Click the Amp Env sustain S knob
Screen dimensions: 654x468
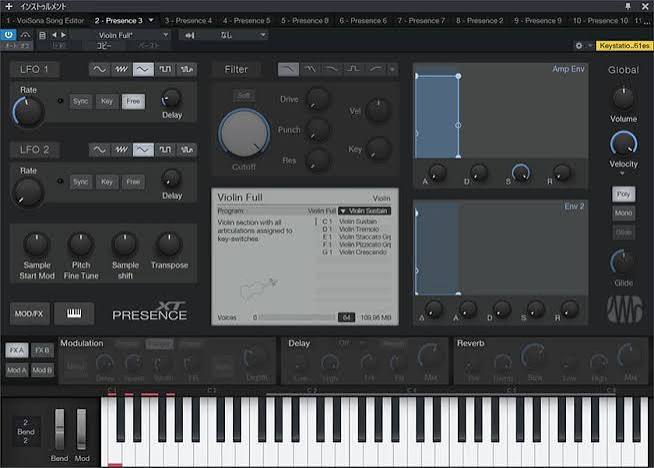click(x=521, y=172)
